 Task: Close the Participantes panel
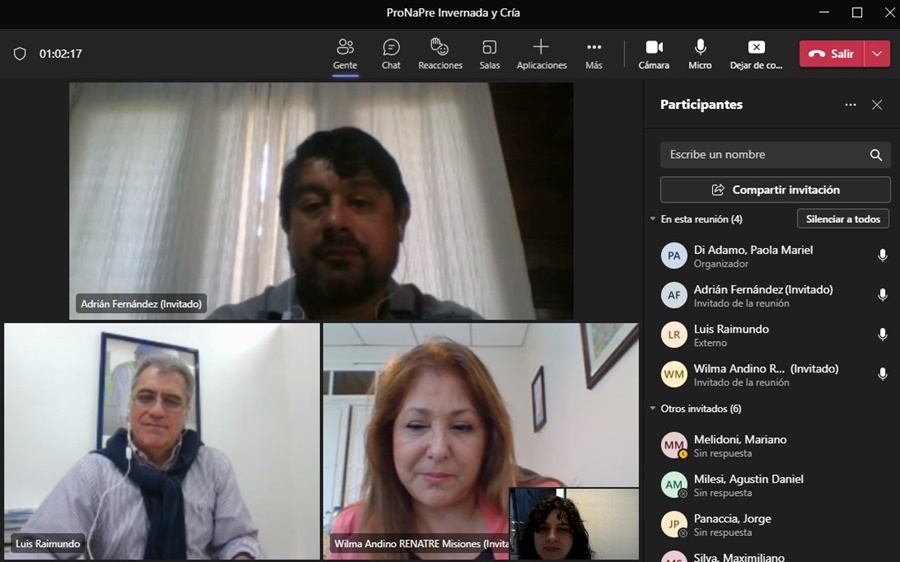coord(877,105)
